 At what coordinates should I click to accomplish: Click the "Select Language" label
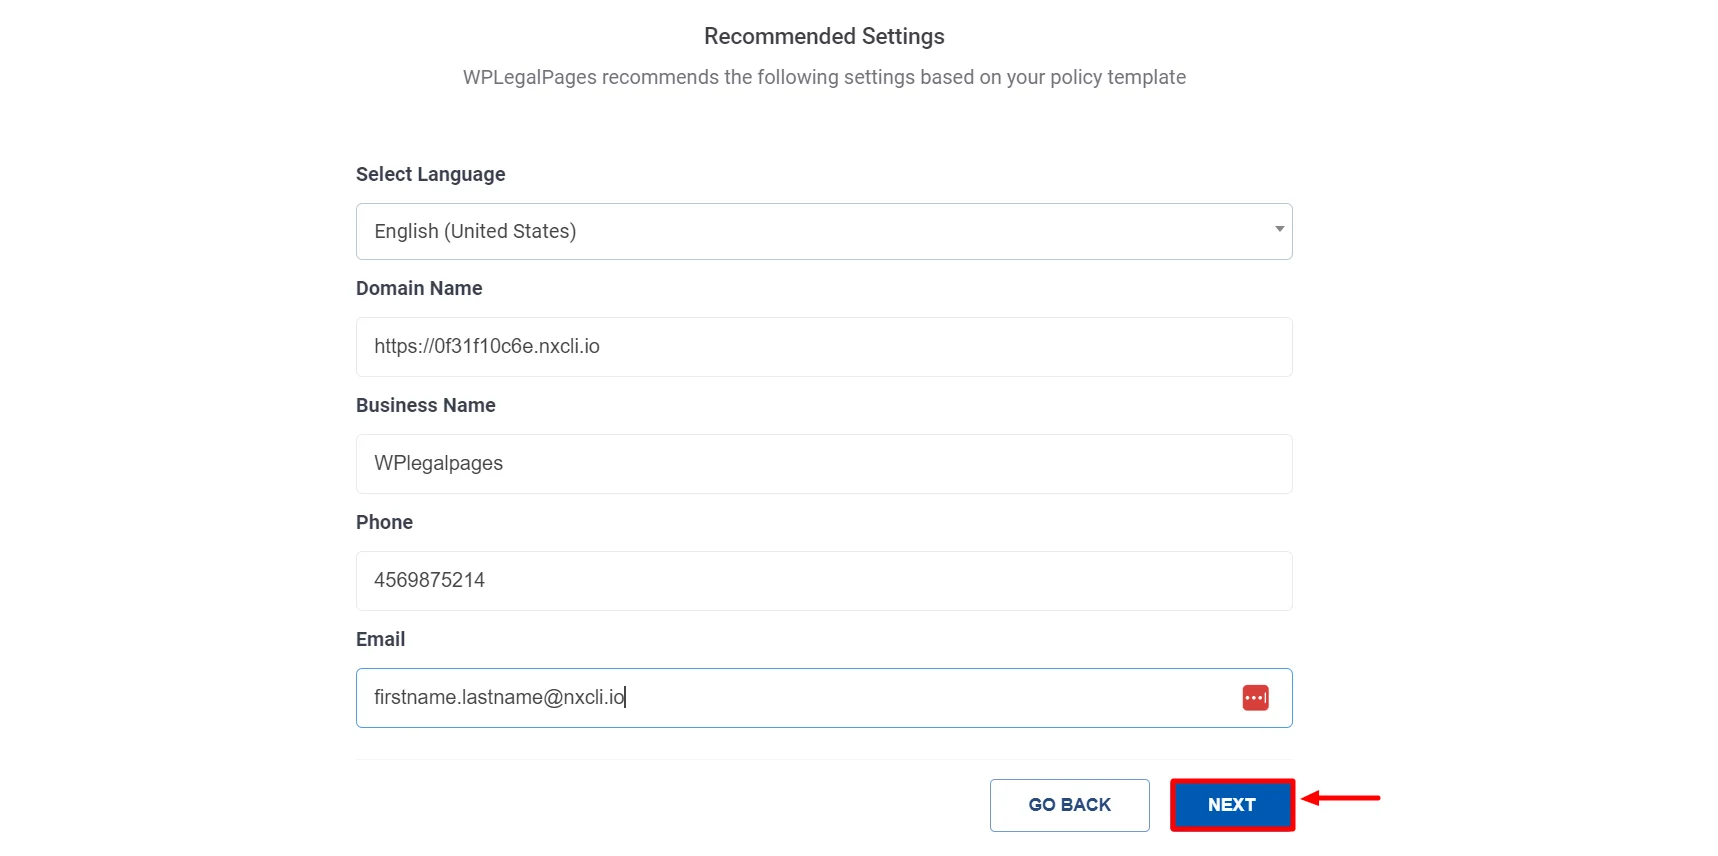(x=430, y=174)
